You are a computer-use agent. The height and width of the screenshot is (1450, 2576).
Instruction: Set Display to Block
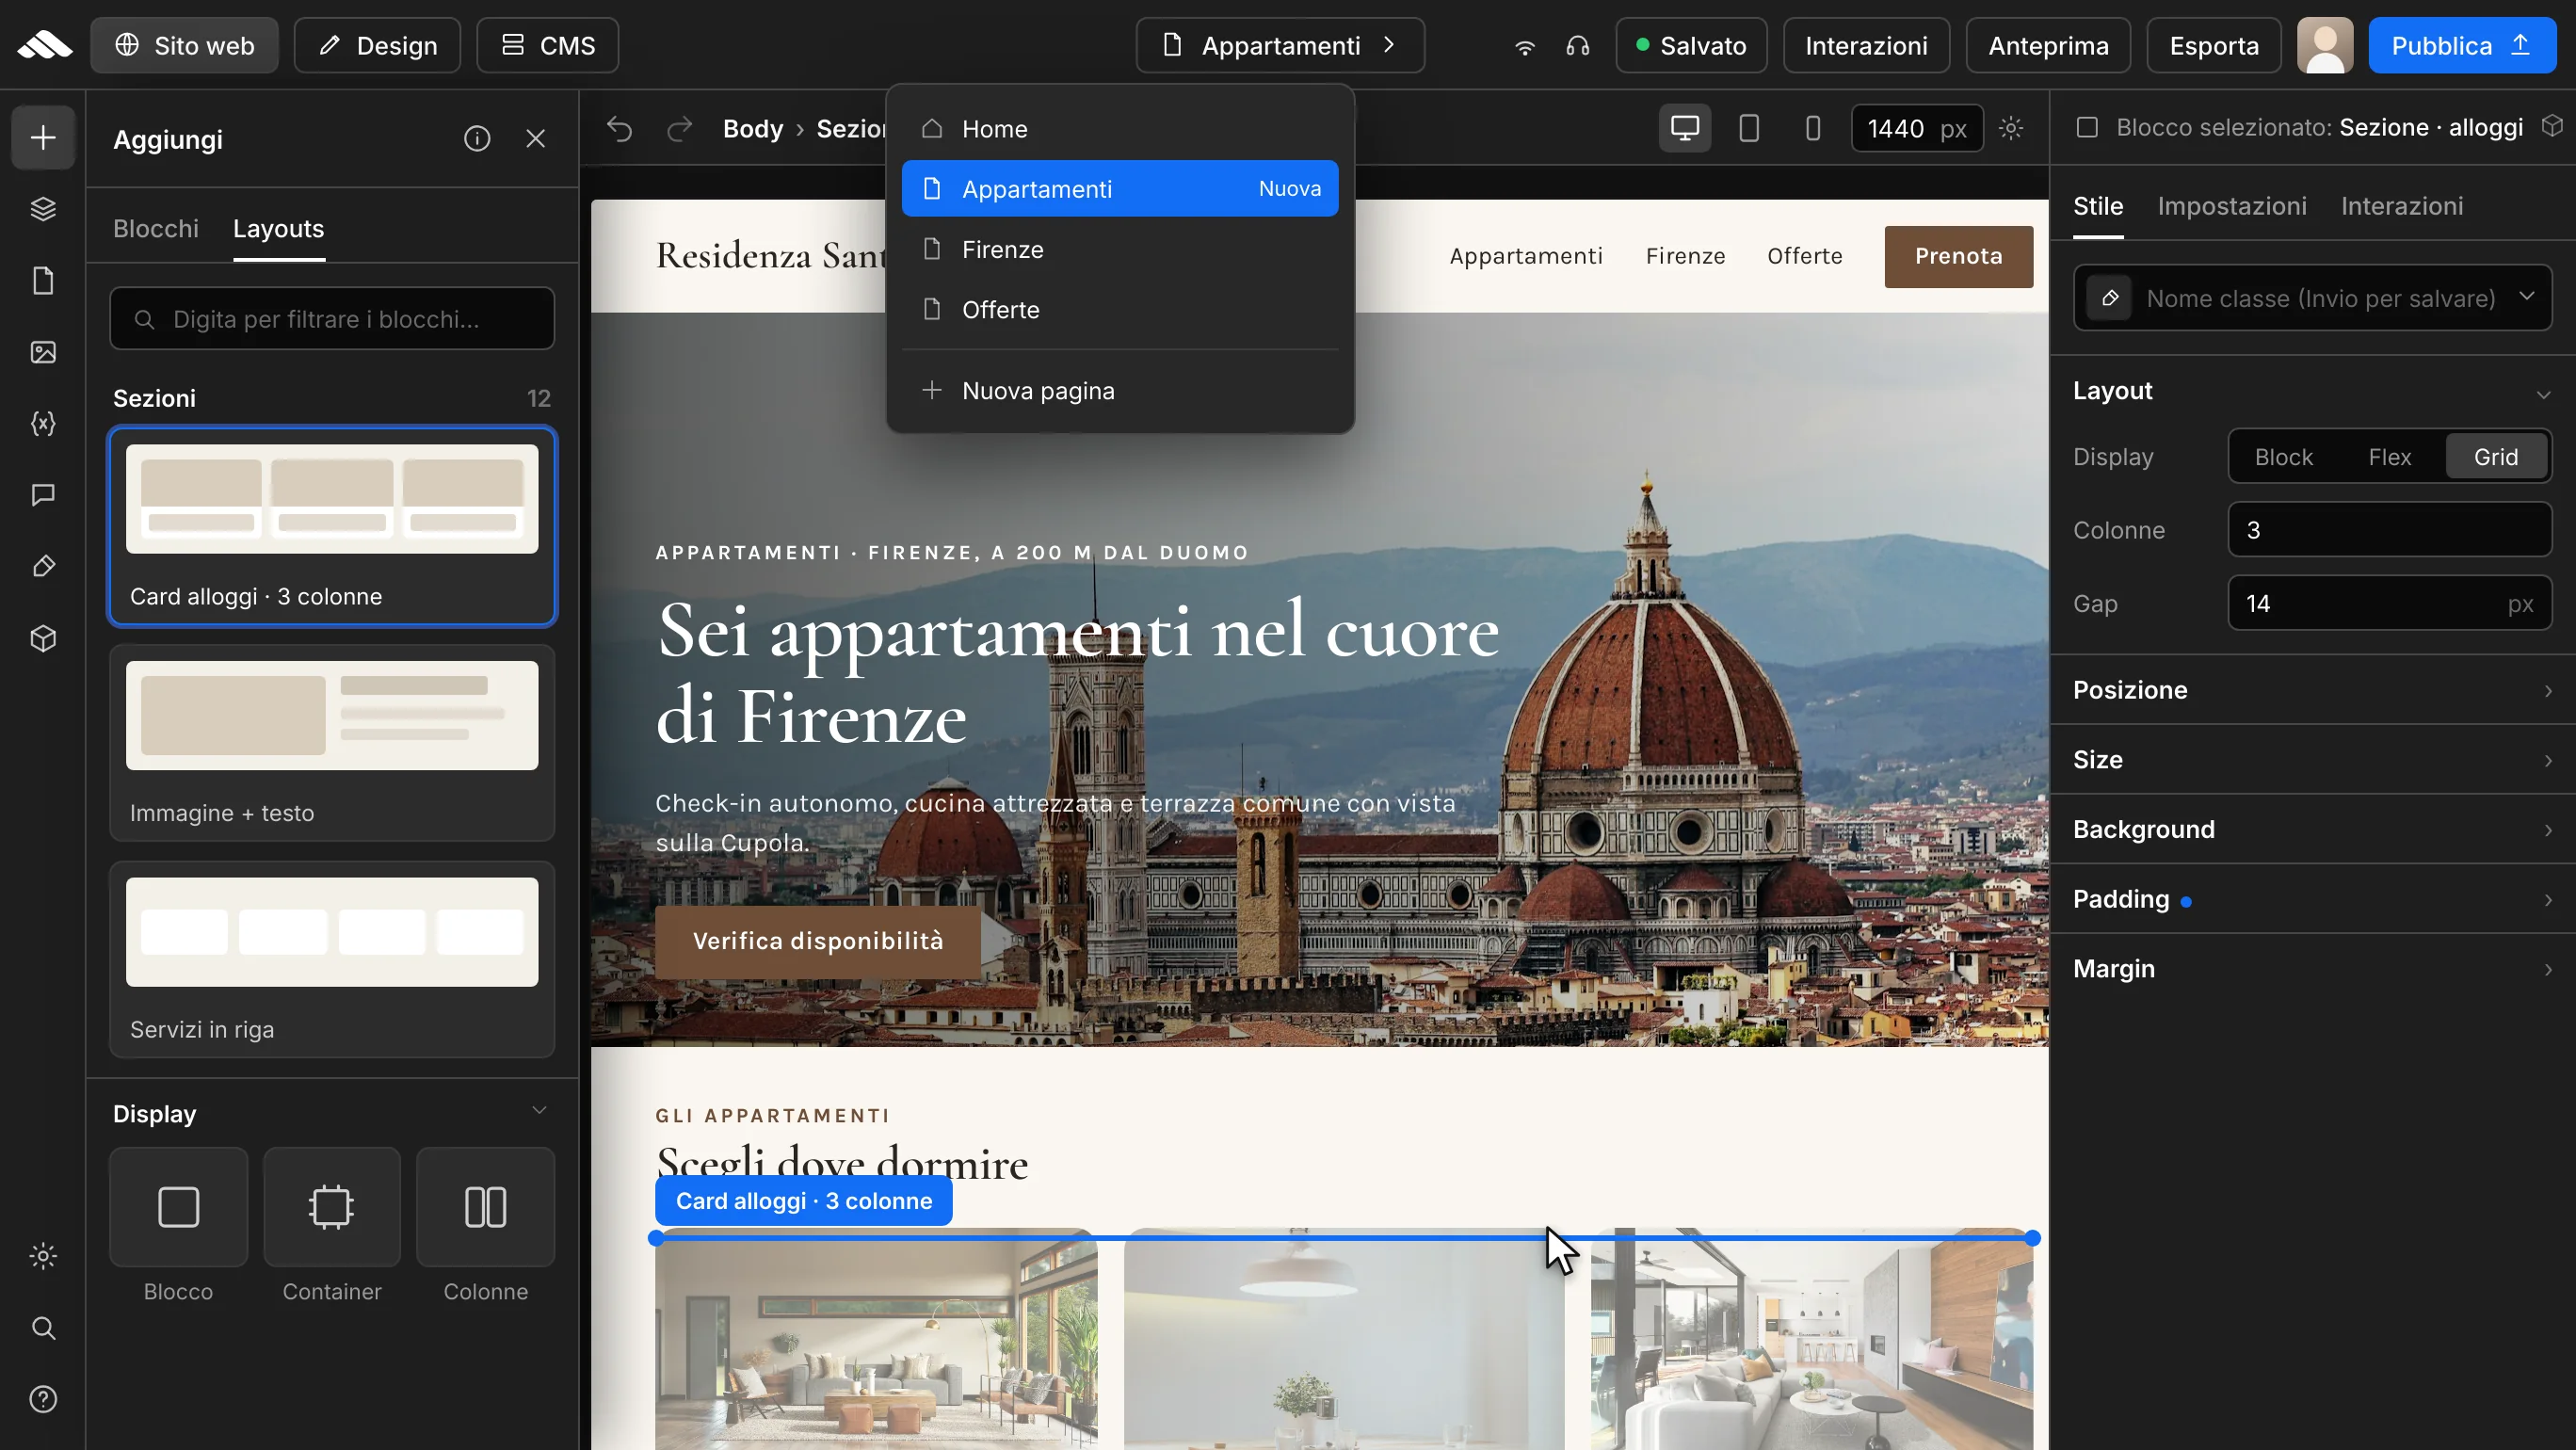click(2284, 457)
